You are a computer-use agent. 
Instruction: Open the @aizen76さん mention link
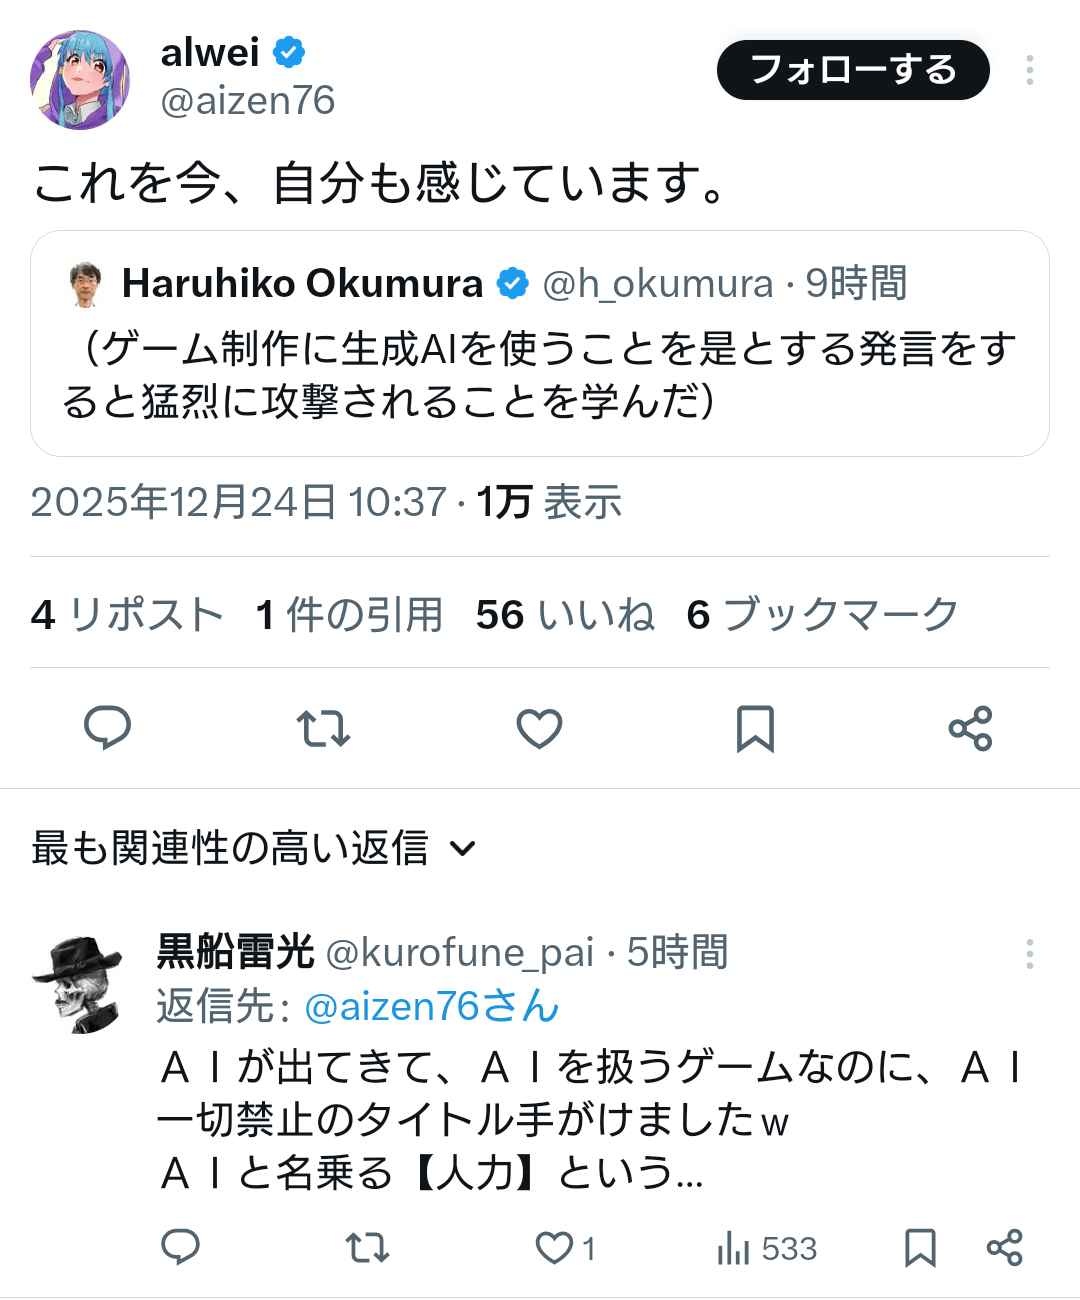[x=430, y=1006]
